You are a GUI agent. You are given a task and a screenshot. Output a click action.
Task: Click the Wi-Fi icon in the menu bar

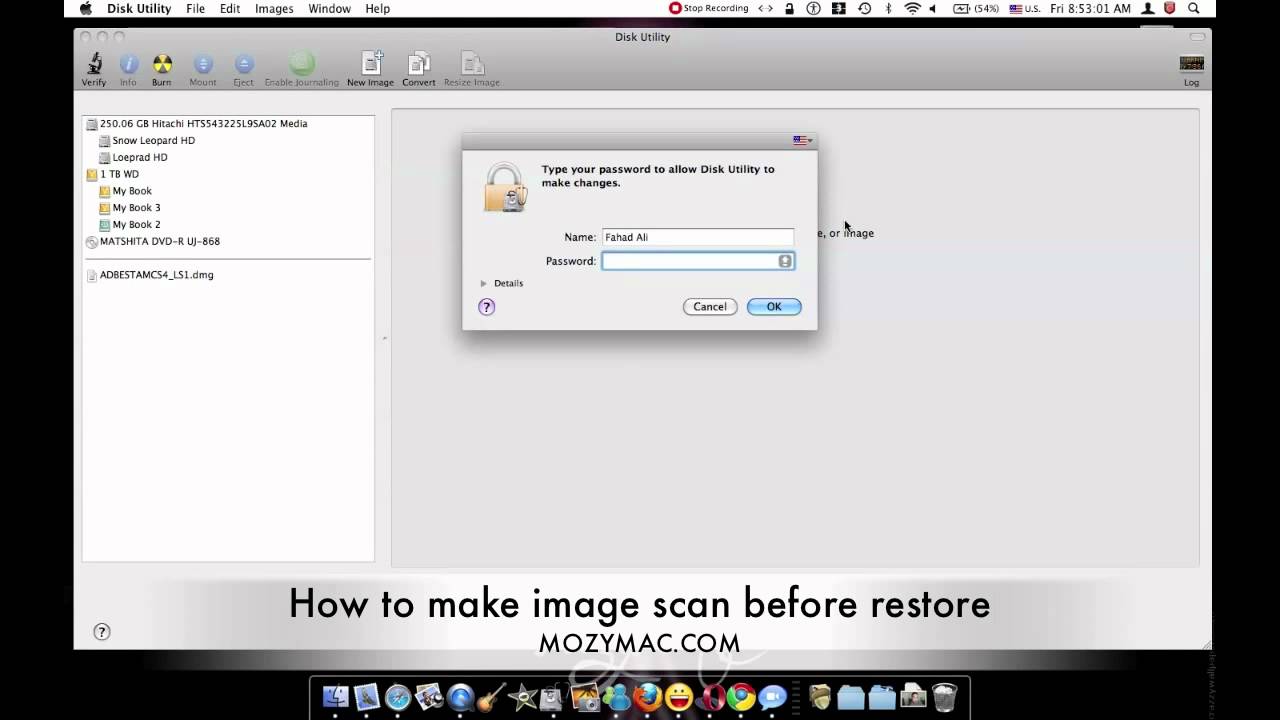click(x=912, y=8)
